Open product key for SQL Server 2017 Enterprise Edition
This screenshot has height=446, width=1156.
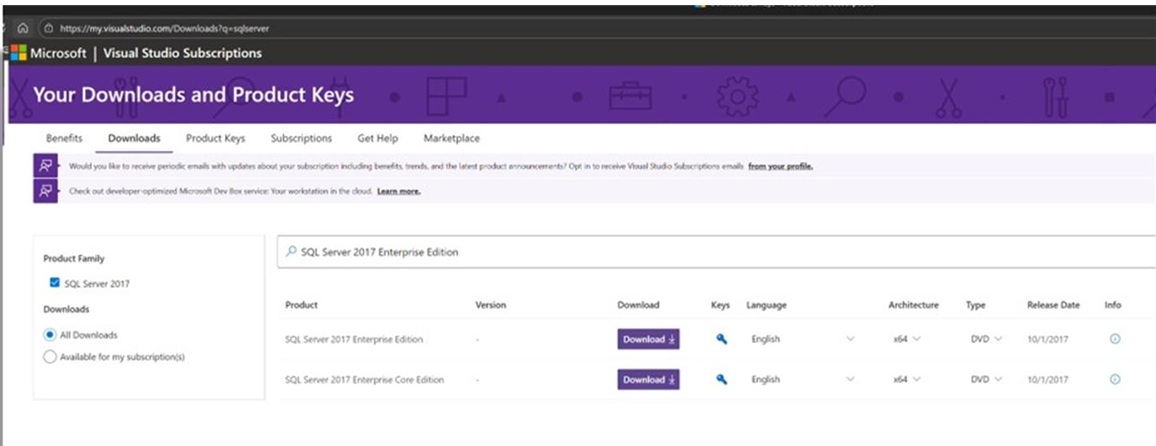pyautogui.click(x=722, y=339)
